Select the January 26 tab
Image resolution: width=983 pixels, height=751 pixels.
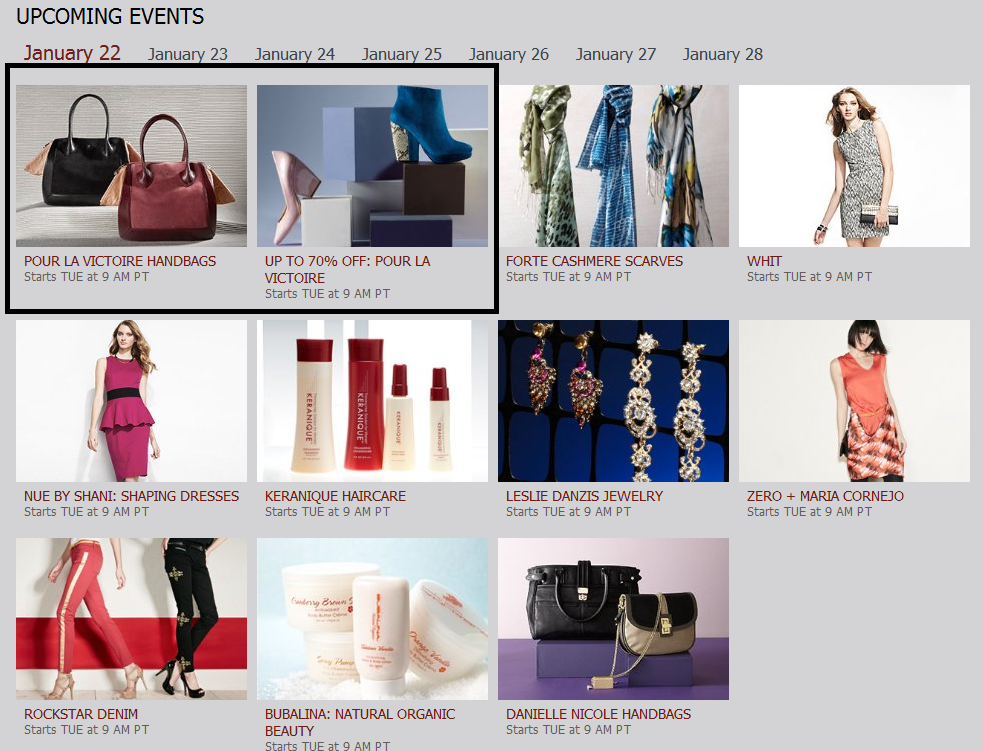[508, 55]
